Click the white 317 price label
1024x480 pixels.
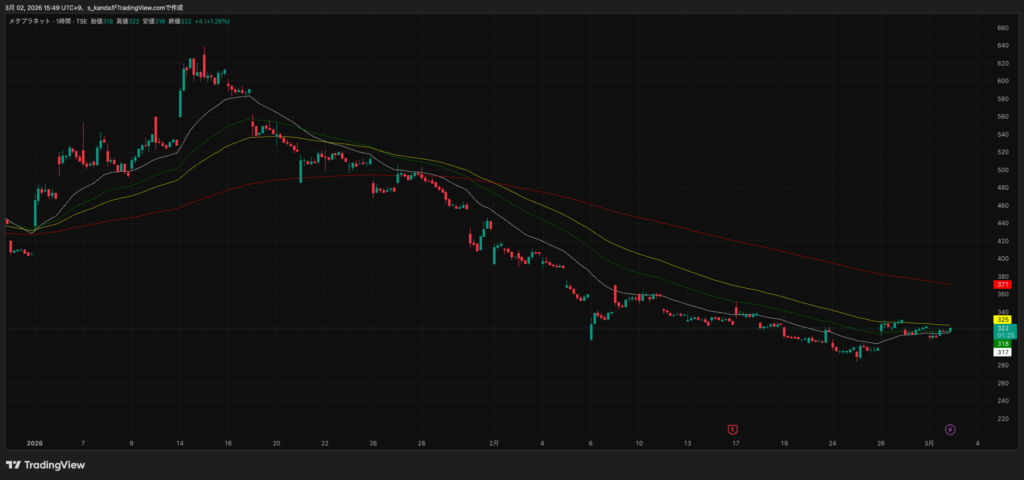tap(1002, 352)
